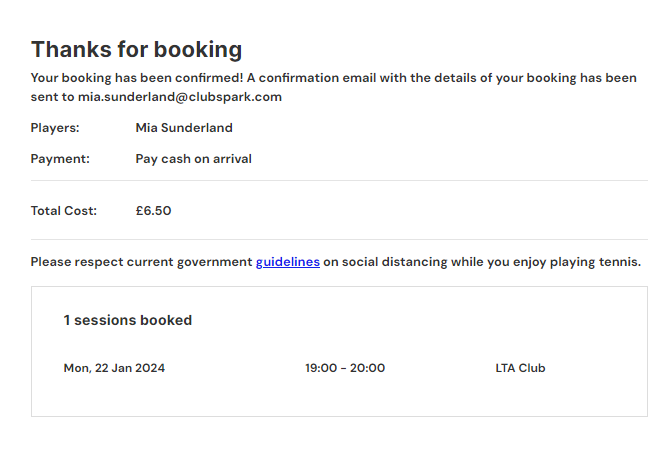Click inside the sessions booked box
Image resolution: width=667 pixels, height=450 pixels.
[x=339, y=351]
